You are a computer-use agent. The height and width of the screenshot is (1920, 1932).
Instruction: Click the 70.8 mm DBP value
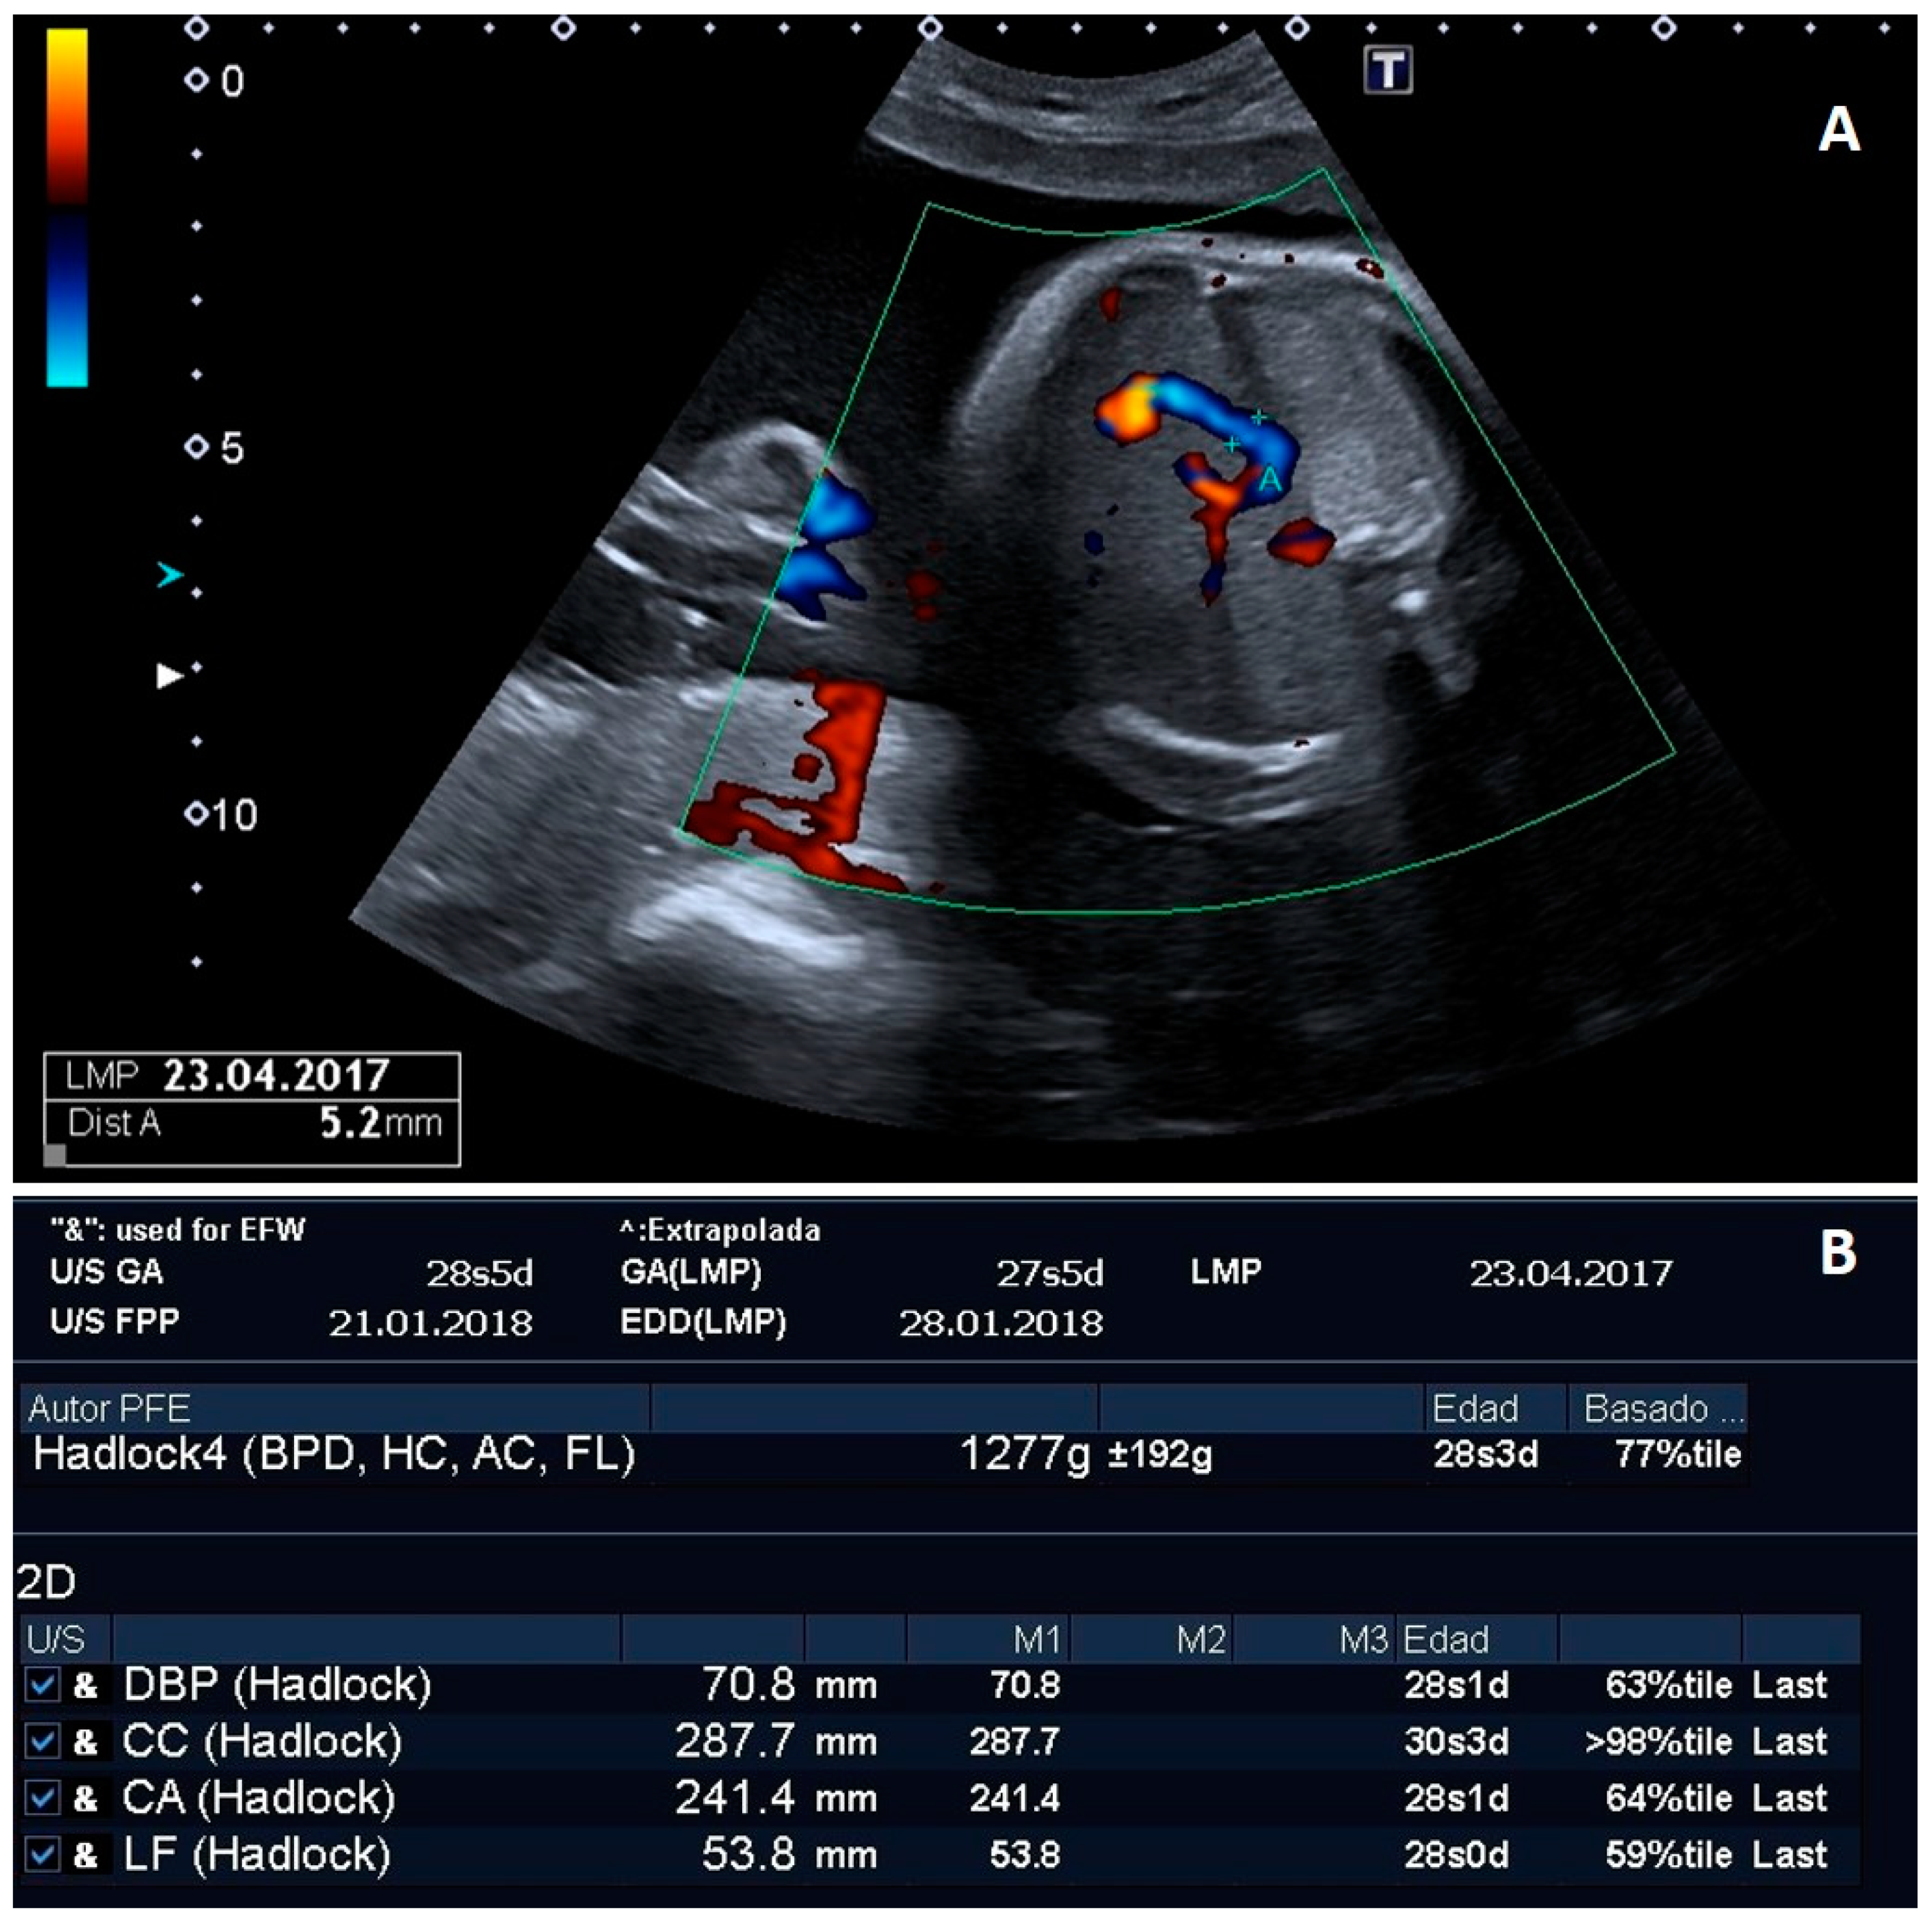[789, 1685]
